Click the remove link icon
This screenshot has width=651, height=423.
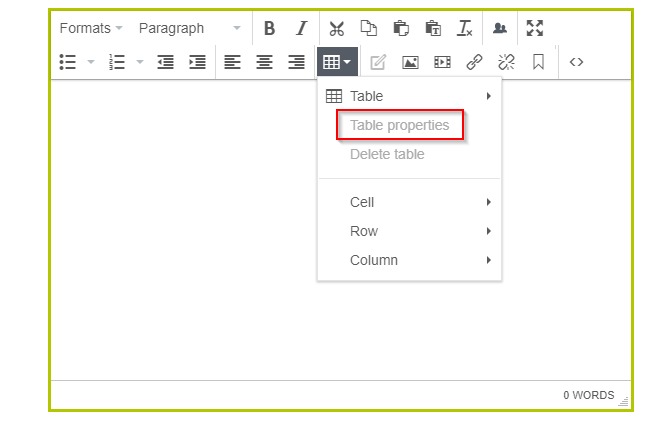pyautogui.click(x=506, y=62)
